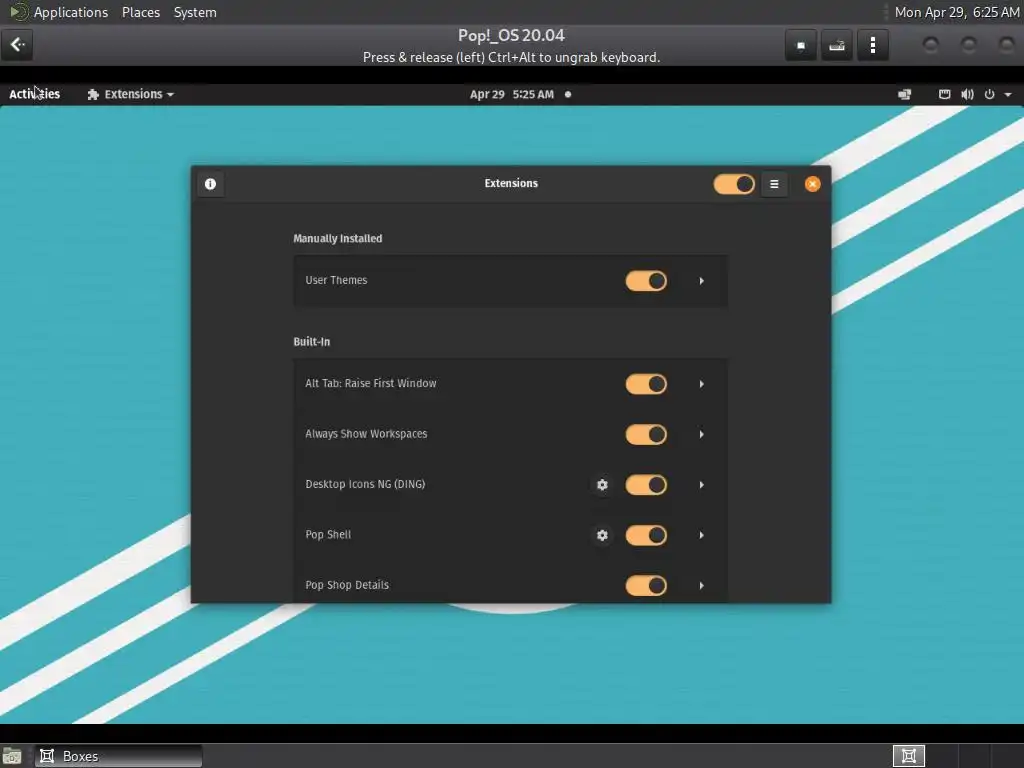
Task: Click the workspace switcher Boxes icon
Action: [x=908, y=756]
